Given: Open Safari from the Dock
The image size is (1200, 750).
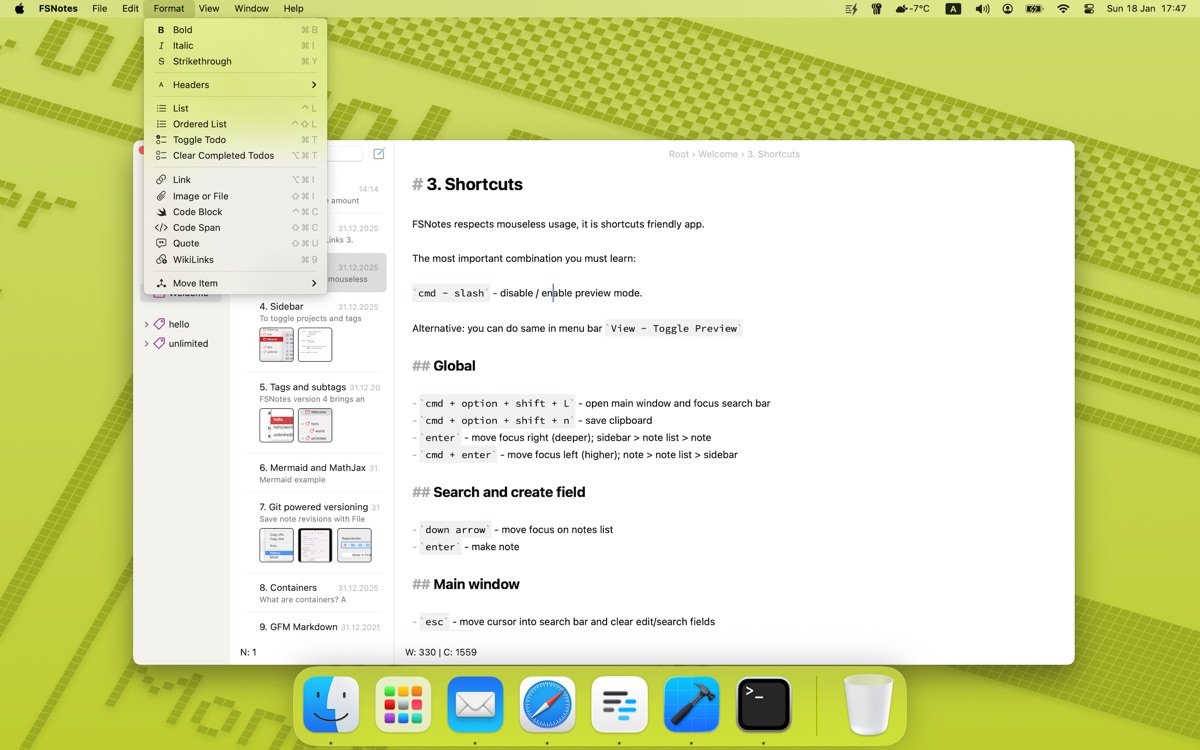Looking at the screenshot, I should click(547, 704).
